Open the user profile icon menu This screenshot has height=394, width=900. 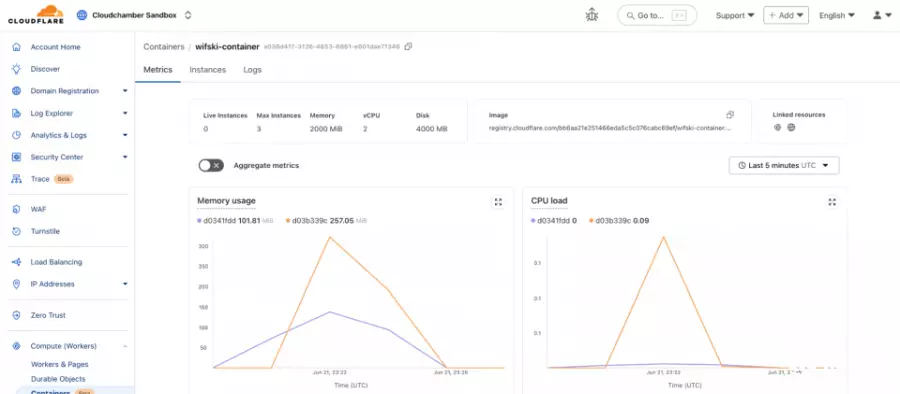coord(882,16)
